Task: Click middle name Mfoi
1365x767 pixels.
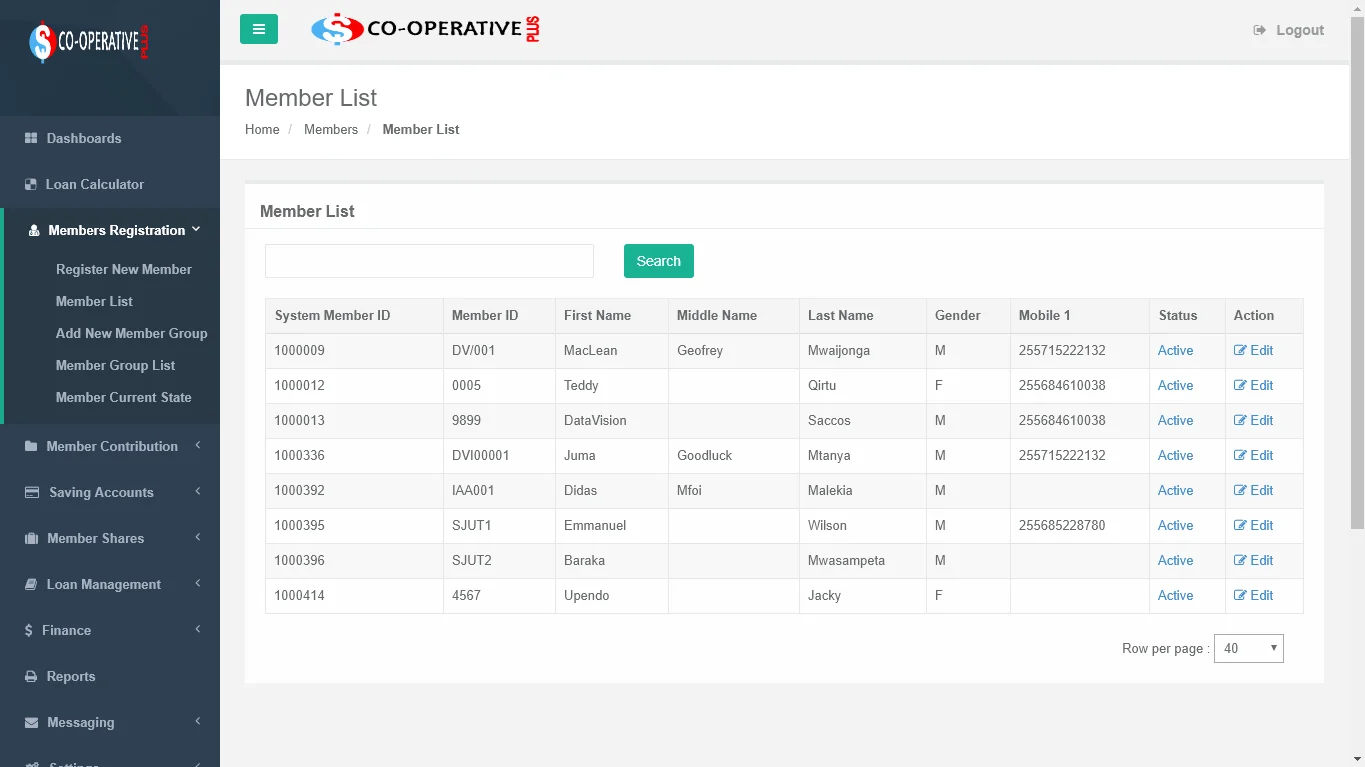Action: coord(689,490)
